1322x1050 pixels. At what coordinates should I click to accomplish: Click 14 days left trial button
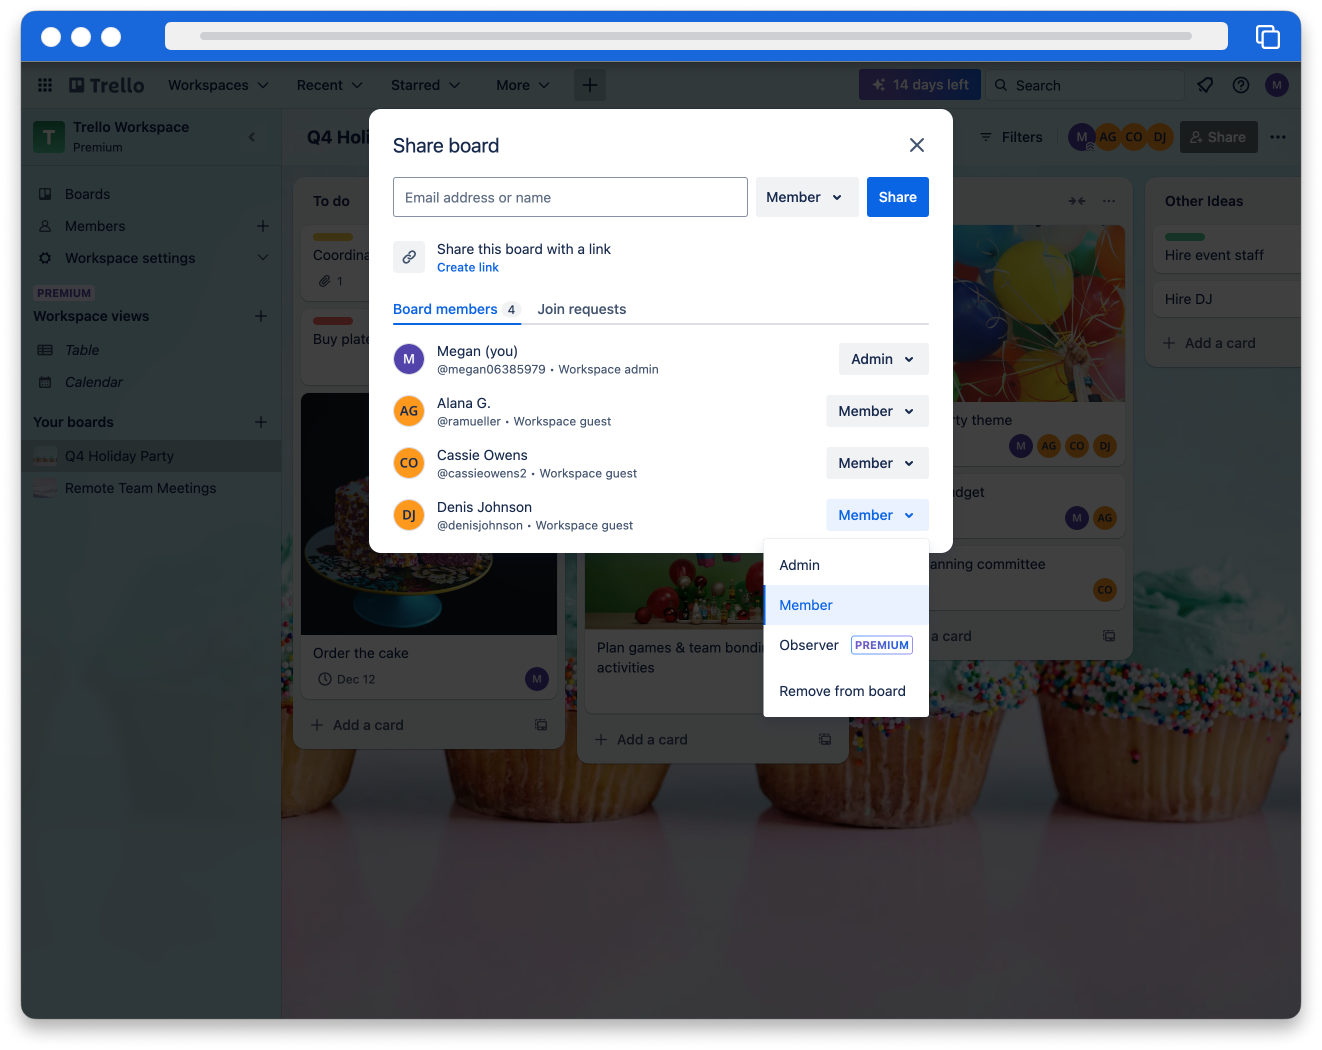[920, 85]
